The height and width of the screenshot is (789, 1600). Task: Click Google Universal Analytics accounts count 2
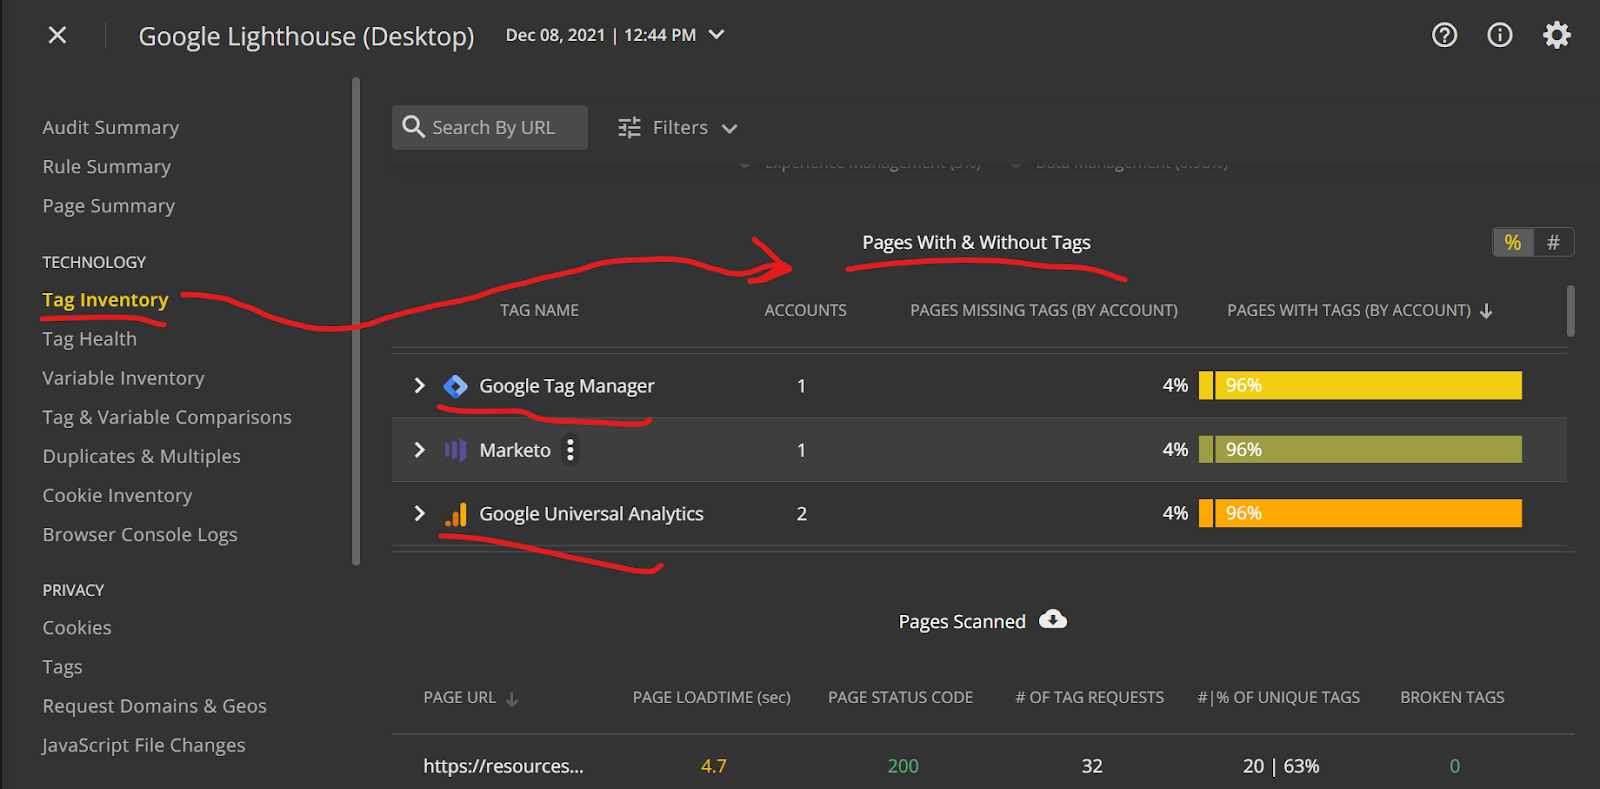[x=801, y=514]
